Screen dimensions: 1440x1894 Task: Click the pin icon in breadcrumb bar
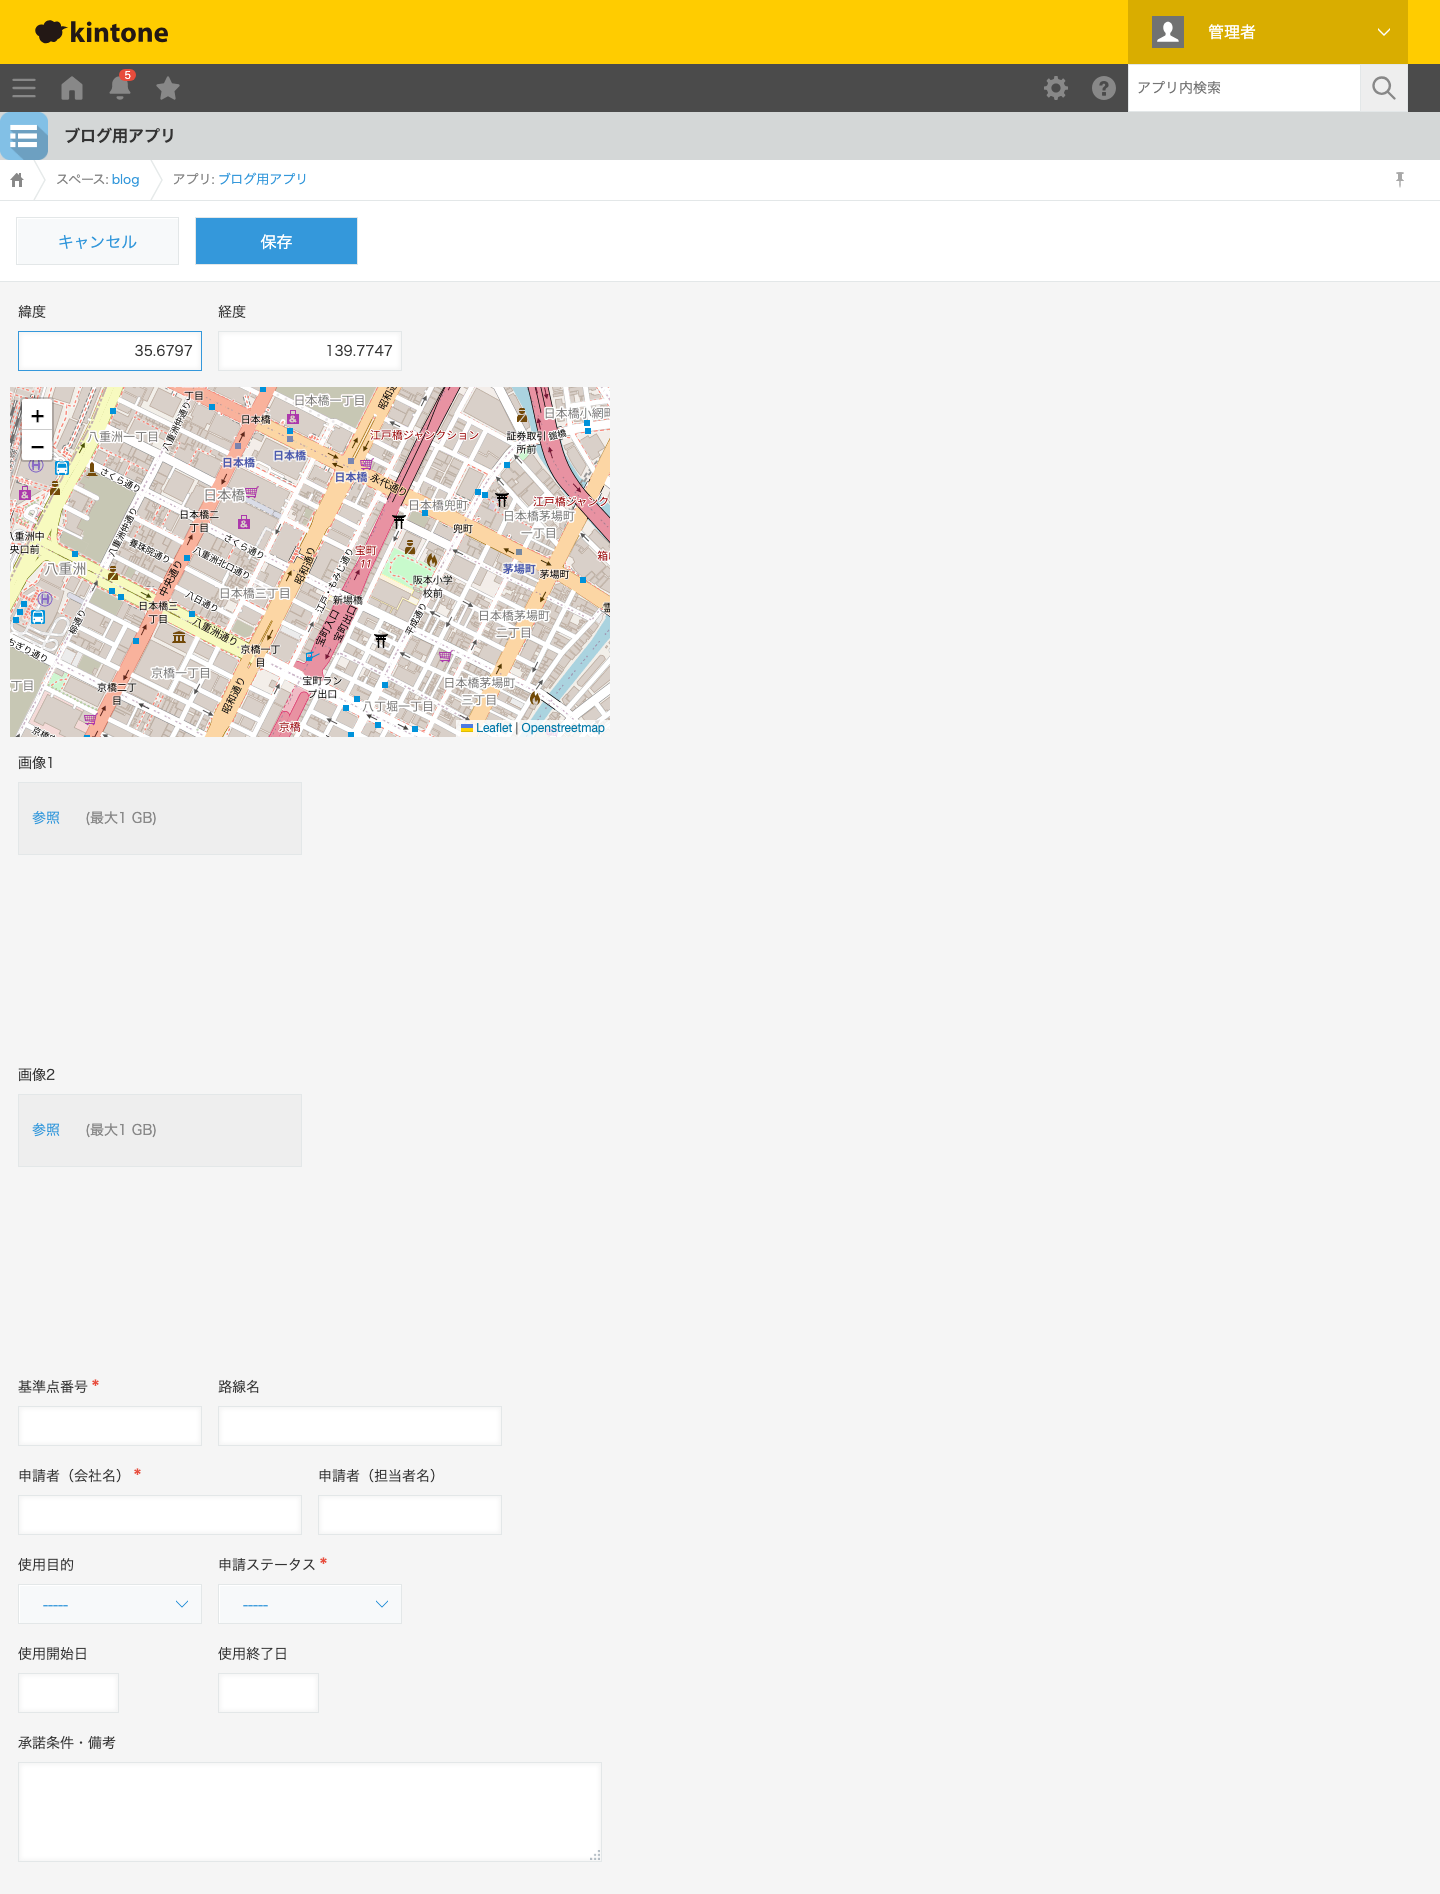coord(1400,179)
